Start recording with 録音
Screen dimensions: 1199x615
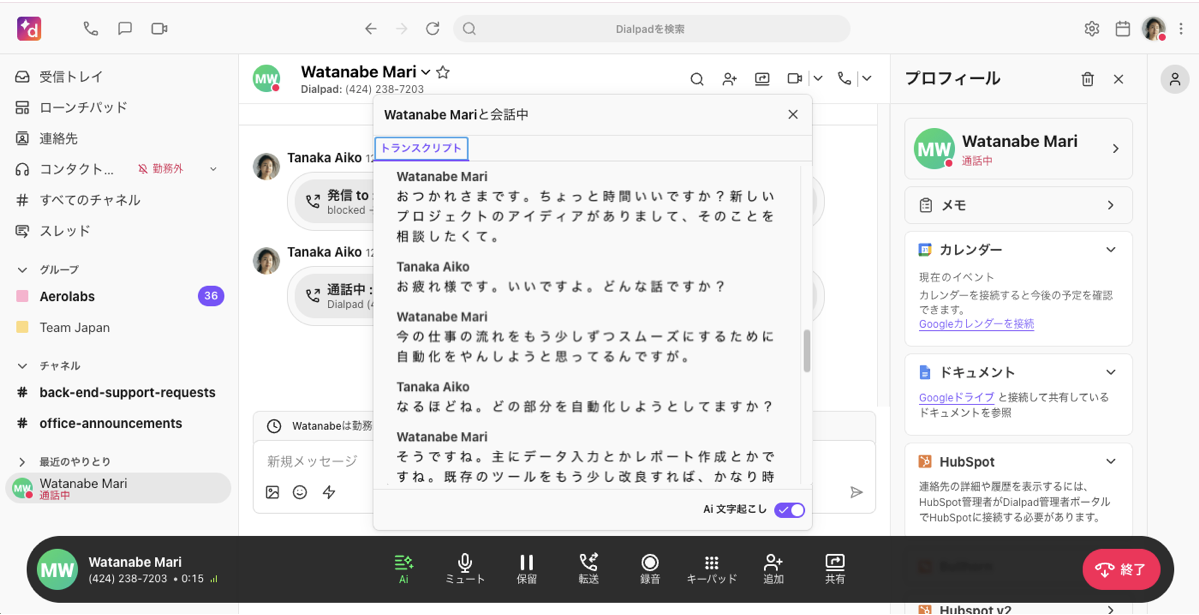pyautogui.click(x=650, y=570)
